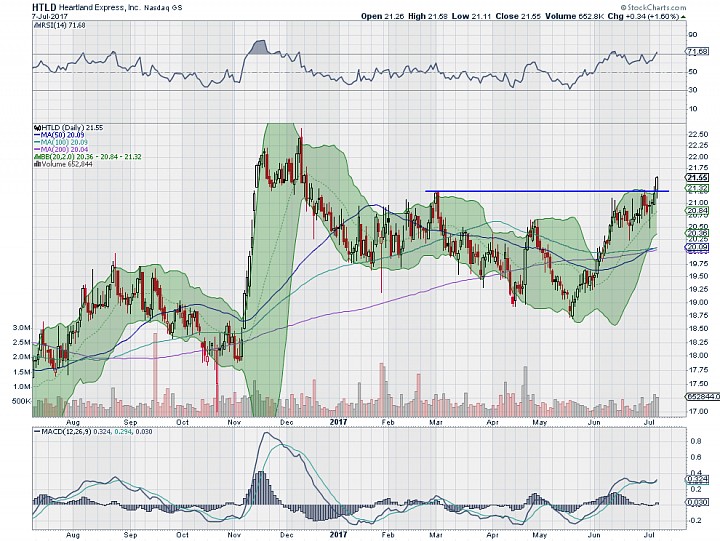This screenshot has width=720, height=541.
Task: Click the 2017 label under price panel
Action: tap(338, 422)
